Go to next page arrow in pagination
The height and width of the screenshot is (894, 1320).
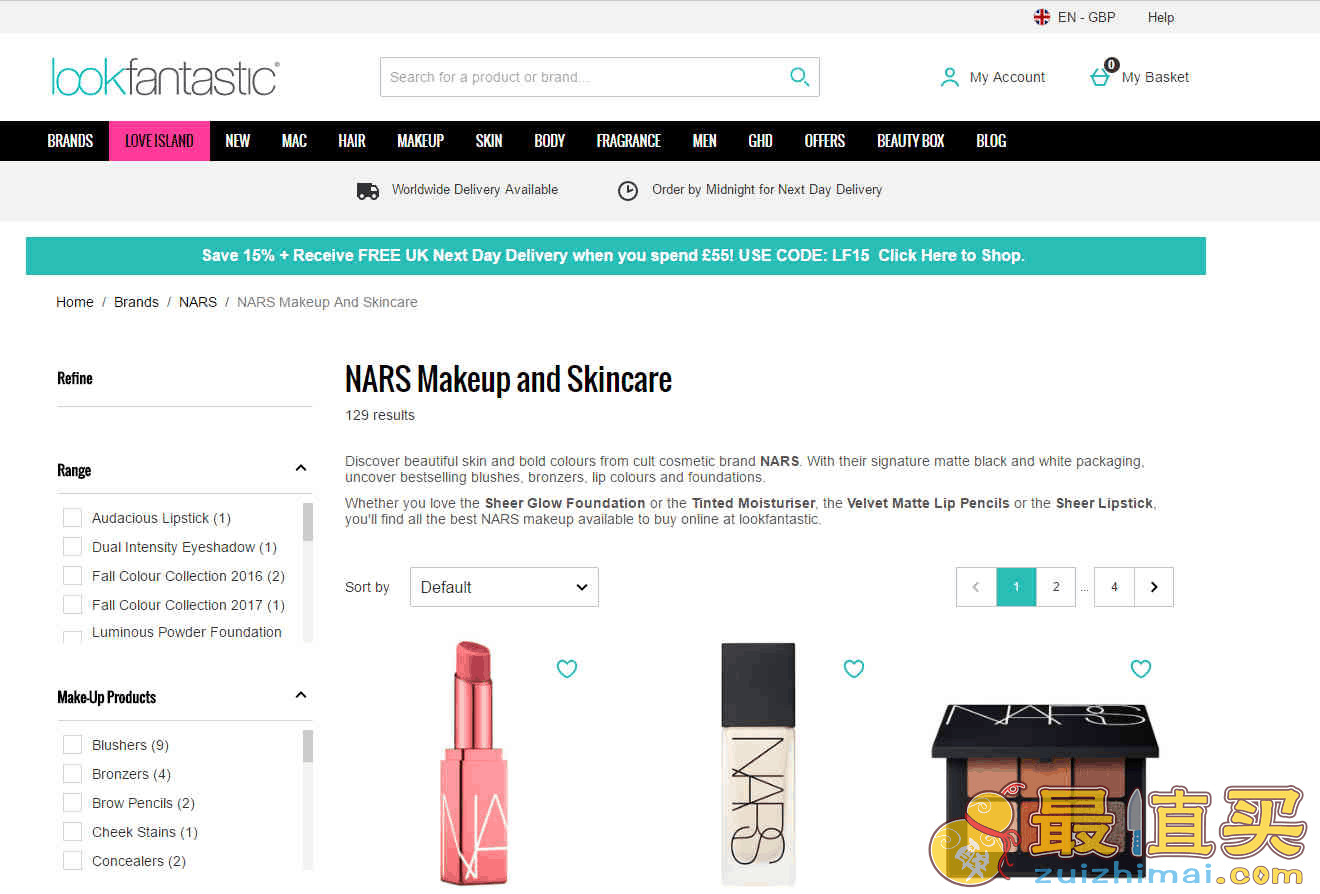(x=1154, y=587)
